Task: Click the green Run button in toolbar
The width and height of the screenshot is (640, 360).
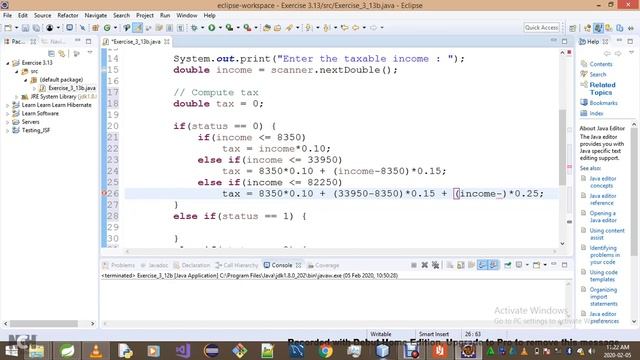Action: [x=211, y=28]
